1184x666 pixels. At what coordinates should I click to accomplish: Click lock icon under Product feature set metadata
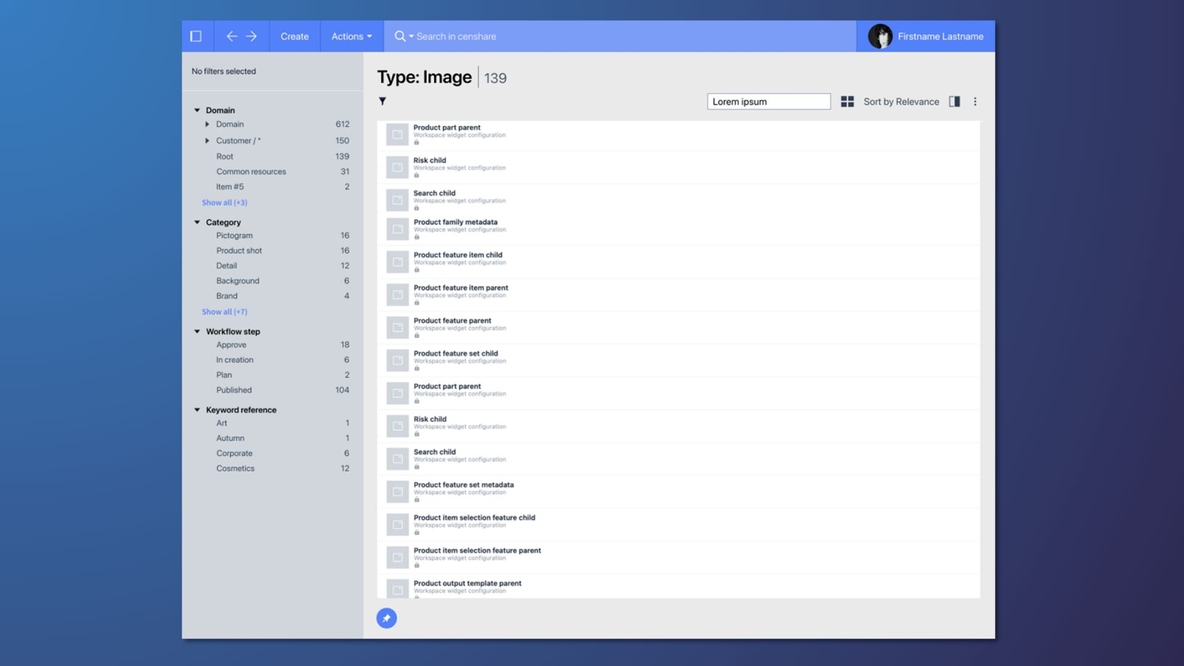416,500
